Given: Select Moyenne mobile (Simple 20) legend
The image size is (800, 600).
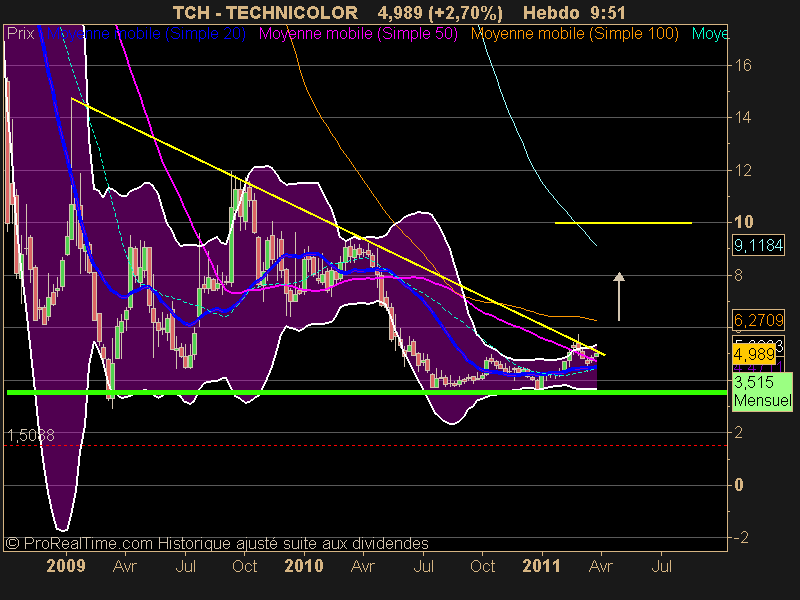Looking at the screenshot, I should tap(146, 34).
